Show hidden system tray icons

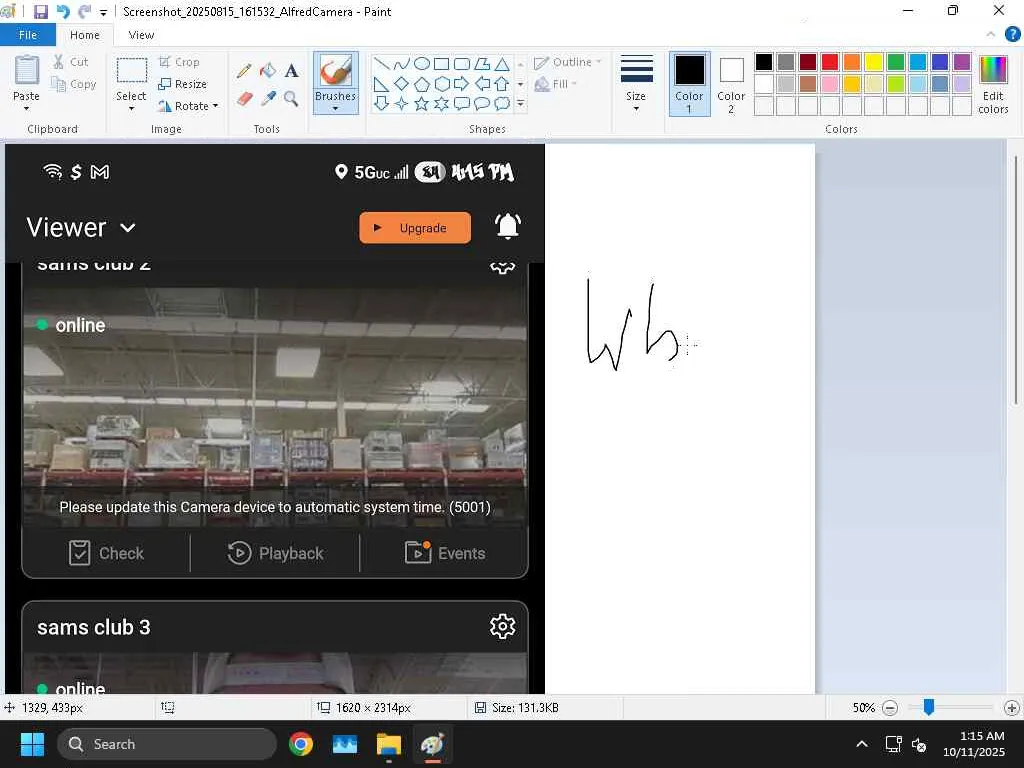[862, 744]
